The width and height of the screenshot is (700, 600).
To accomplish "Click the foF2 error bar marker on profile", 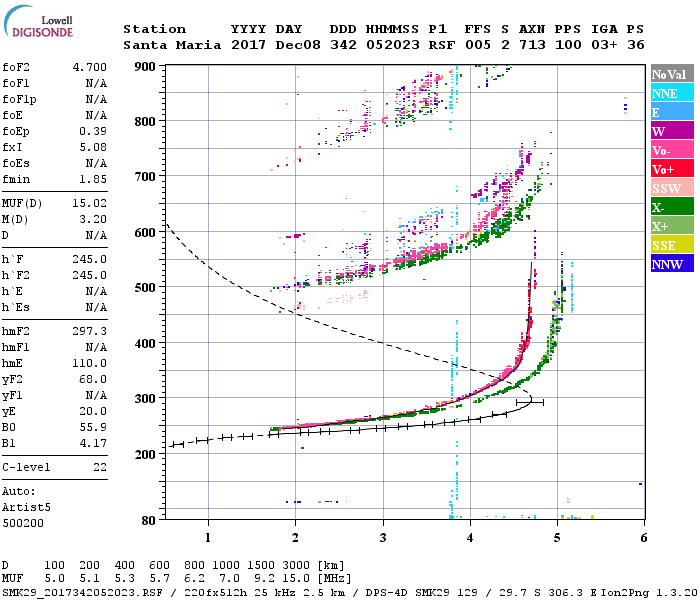I will 530,403.
